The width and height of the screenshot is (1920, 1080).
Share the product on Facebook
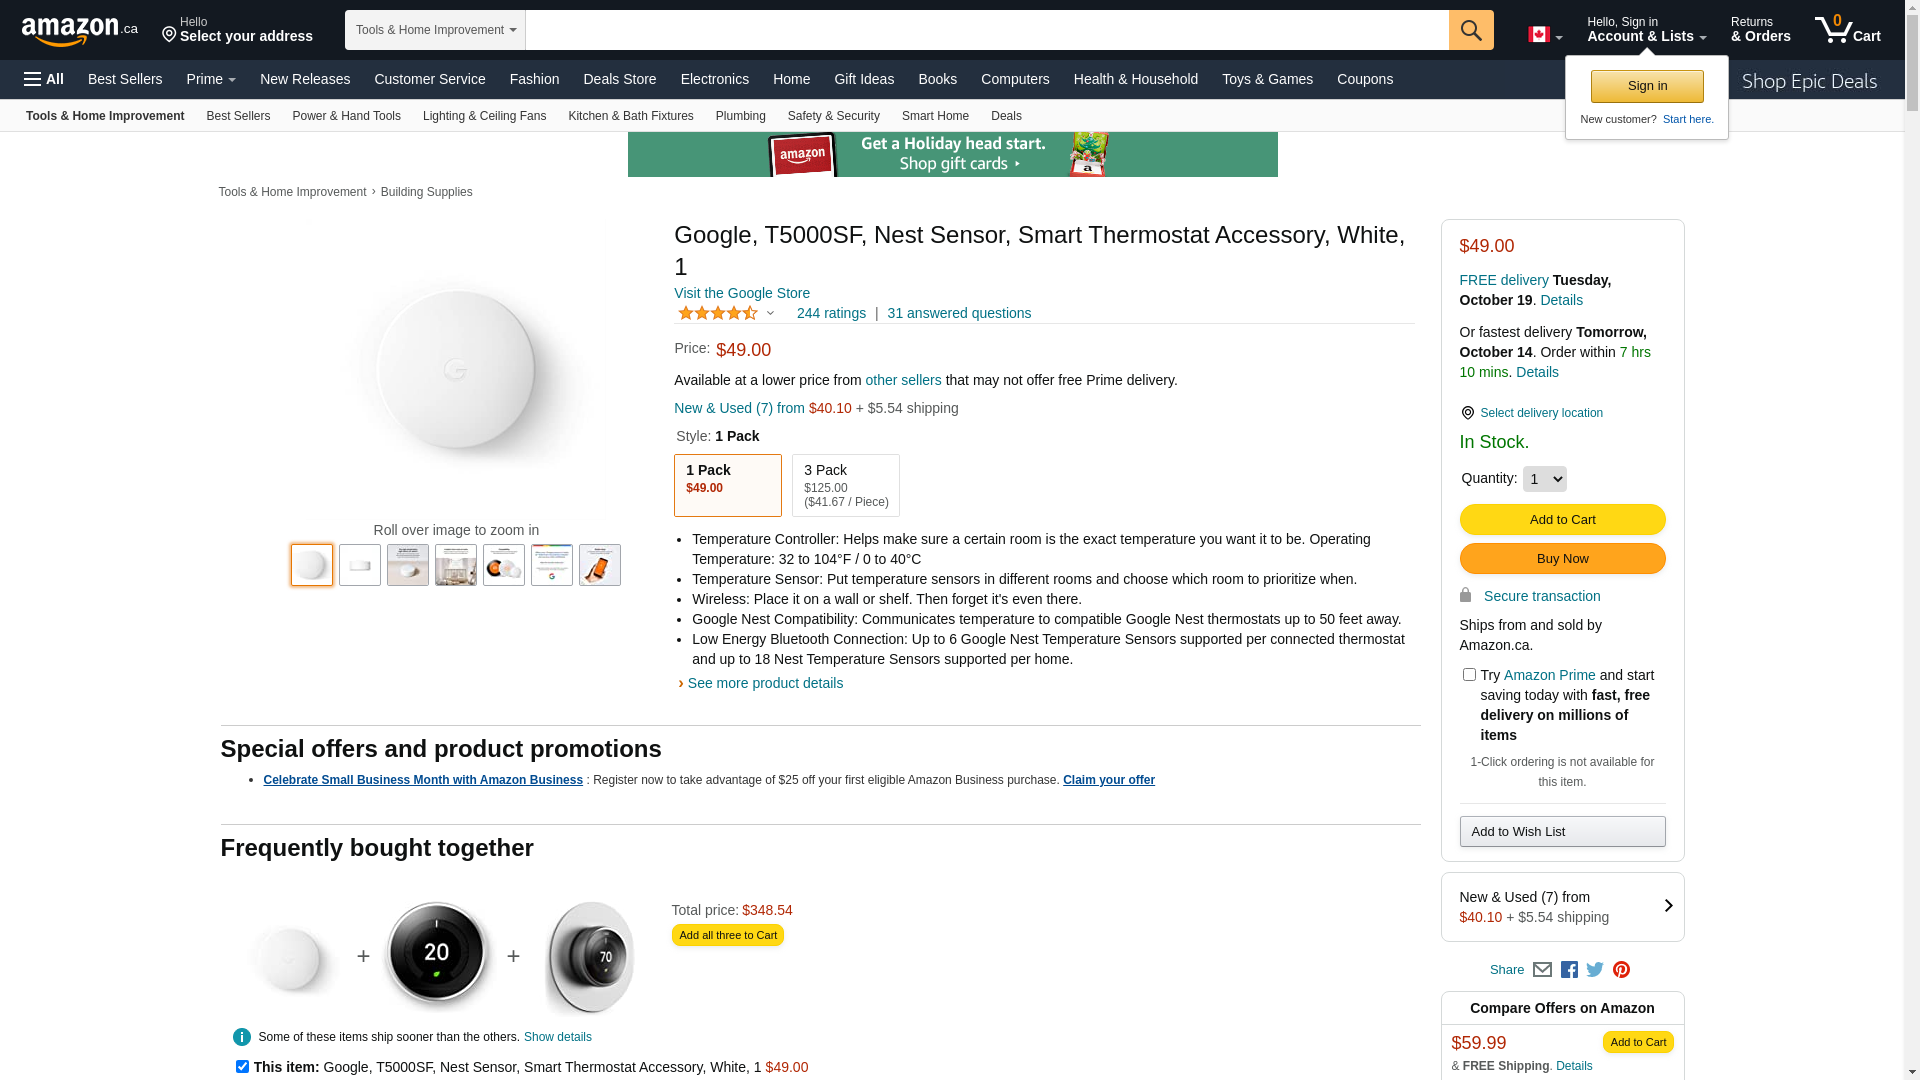click(1569, 969)
